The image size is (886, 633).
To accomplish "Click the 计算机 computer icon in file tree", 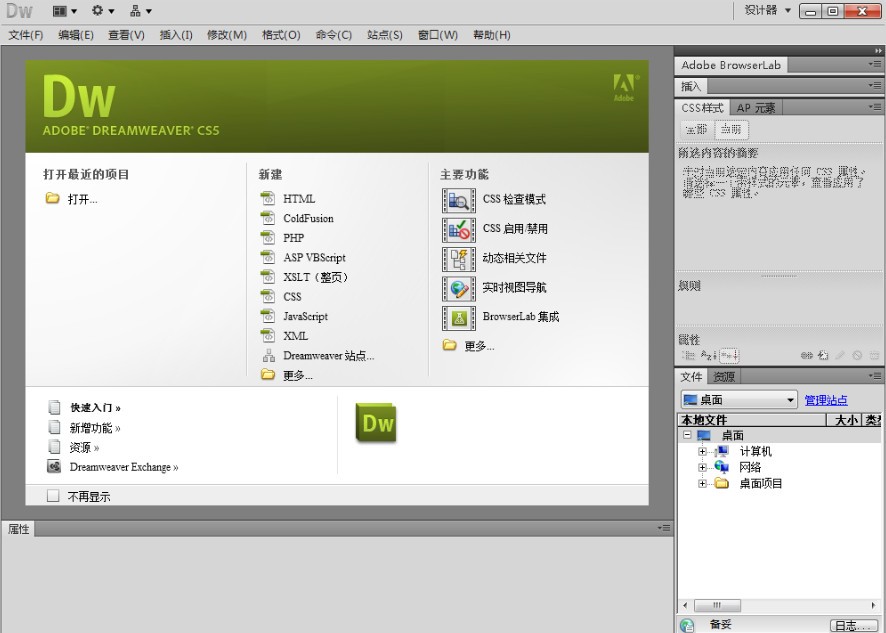I will [x=722, y=451].
